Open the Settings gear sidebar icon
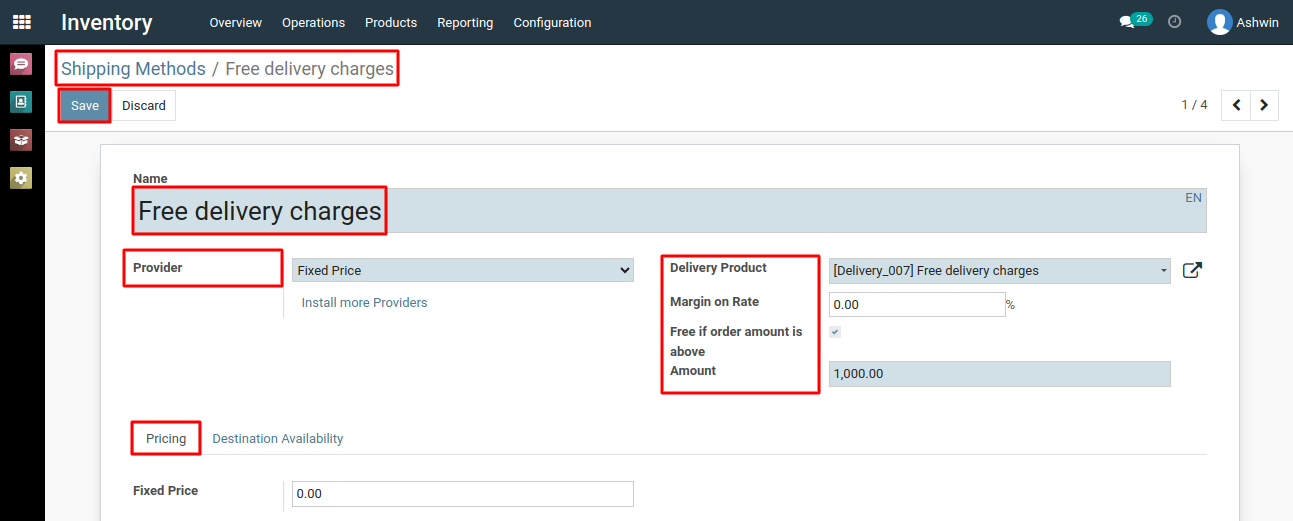 [21, 178]
